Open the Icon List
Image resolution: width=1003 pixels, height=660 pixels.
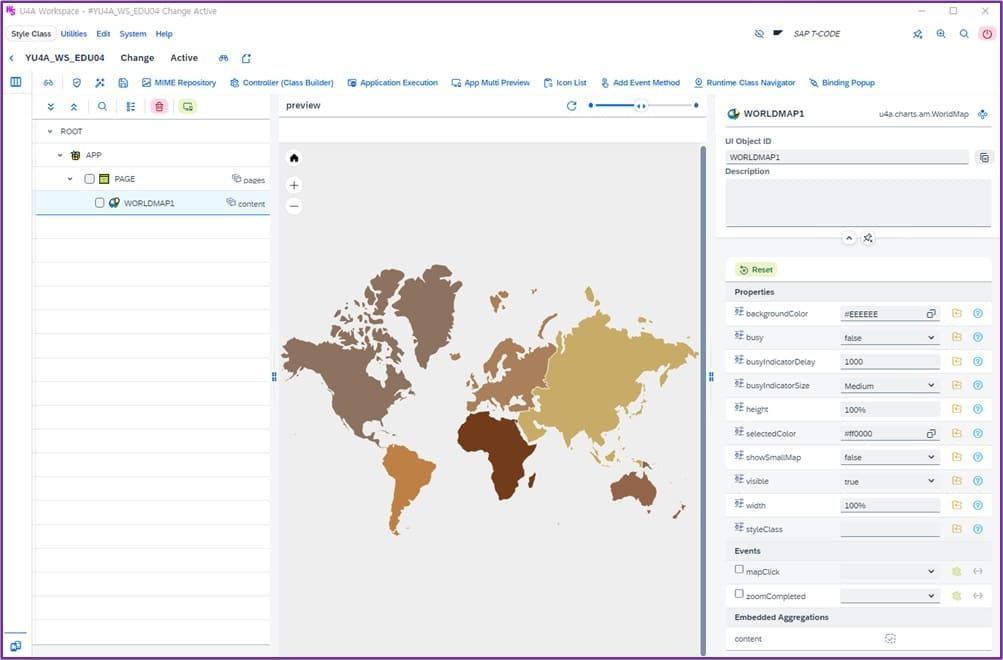(565, 82)
